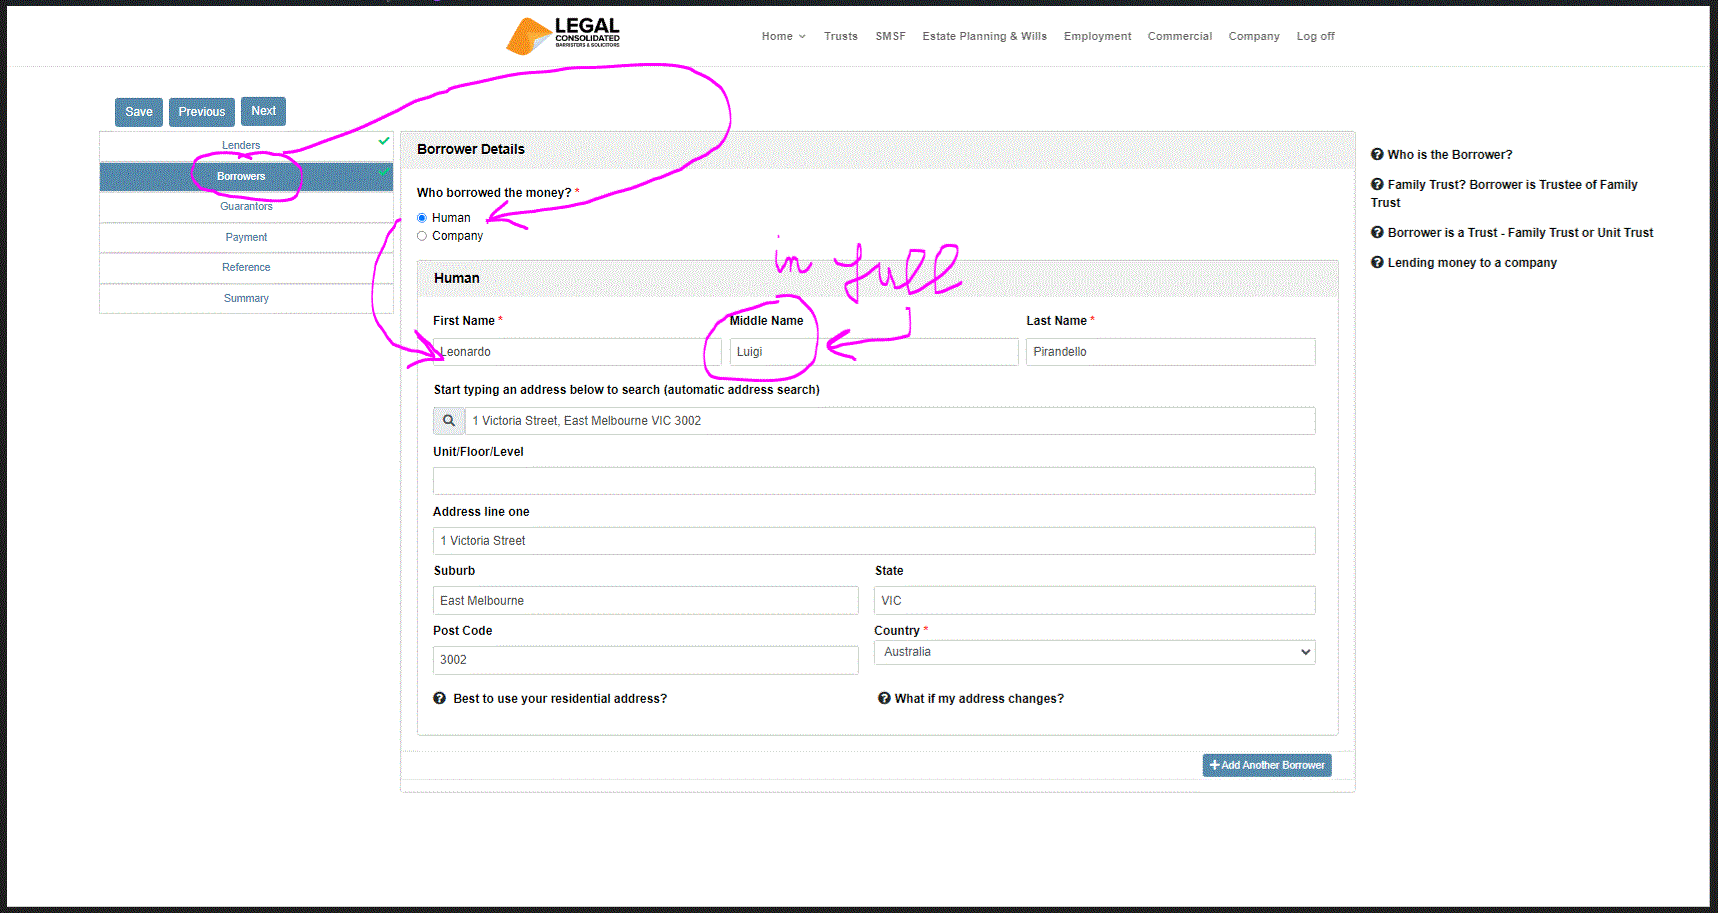Open the Employment menu item
1718x913 pixels.
pyautogui.click(x=1098, y=36)
